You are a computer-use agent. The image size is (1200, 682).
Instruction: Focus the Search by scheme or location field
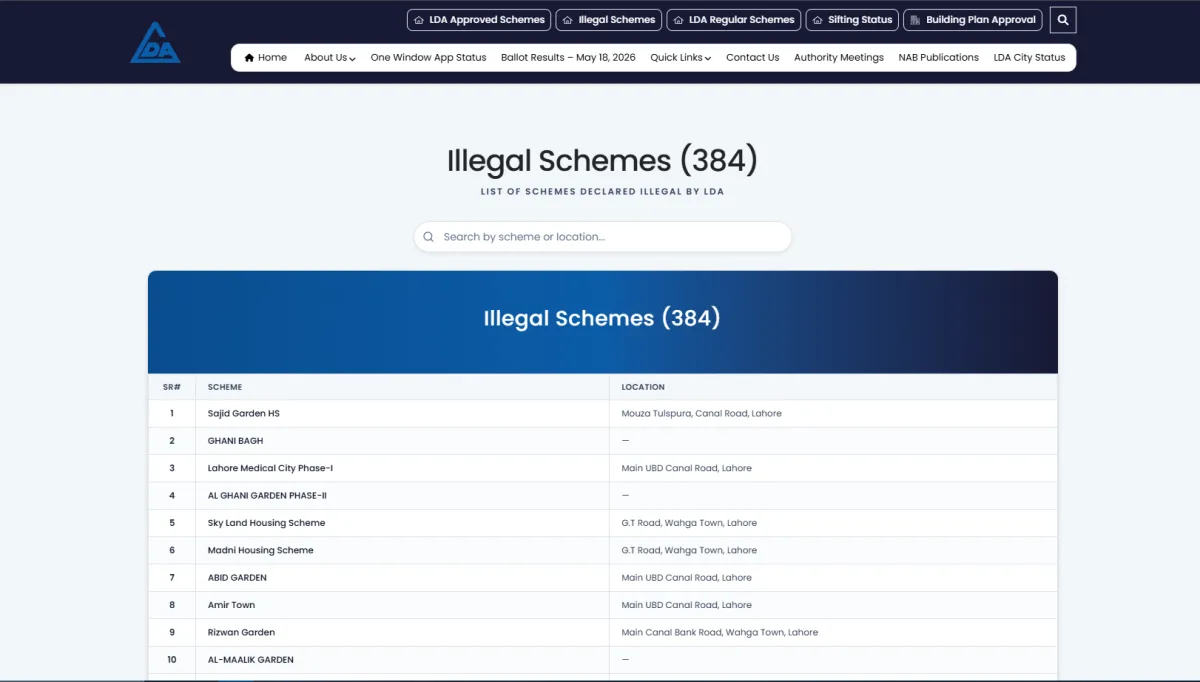(603, 237)
